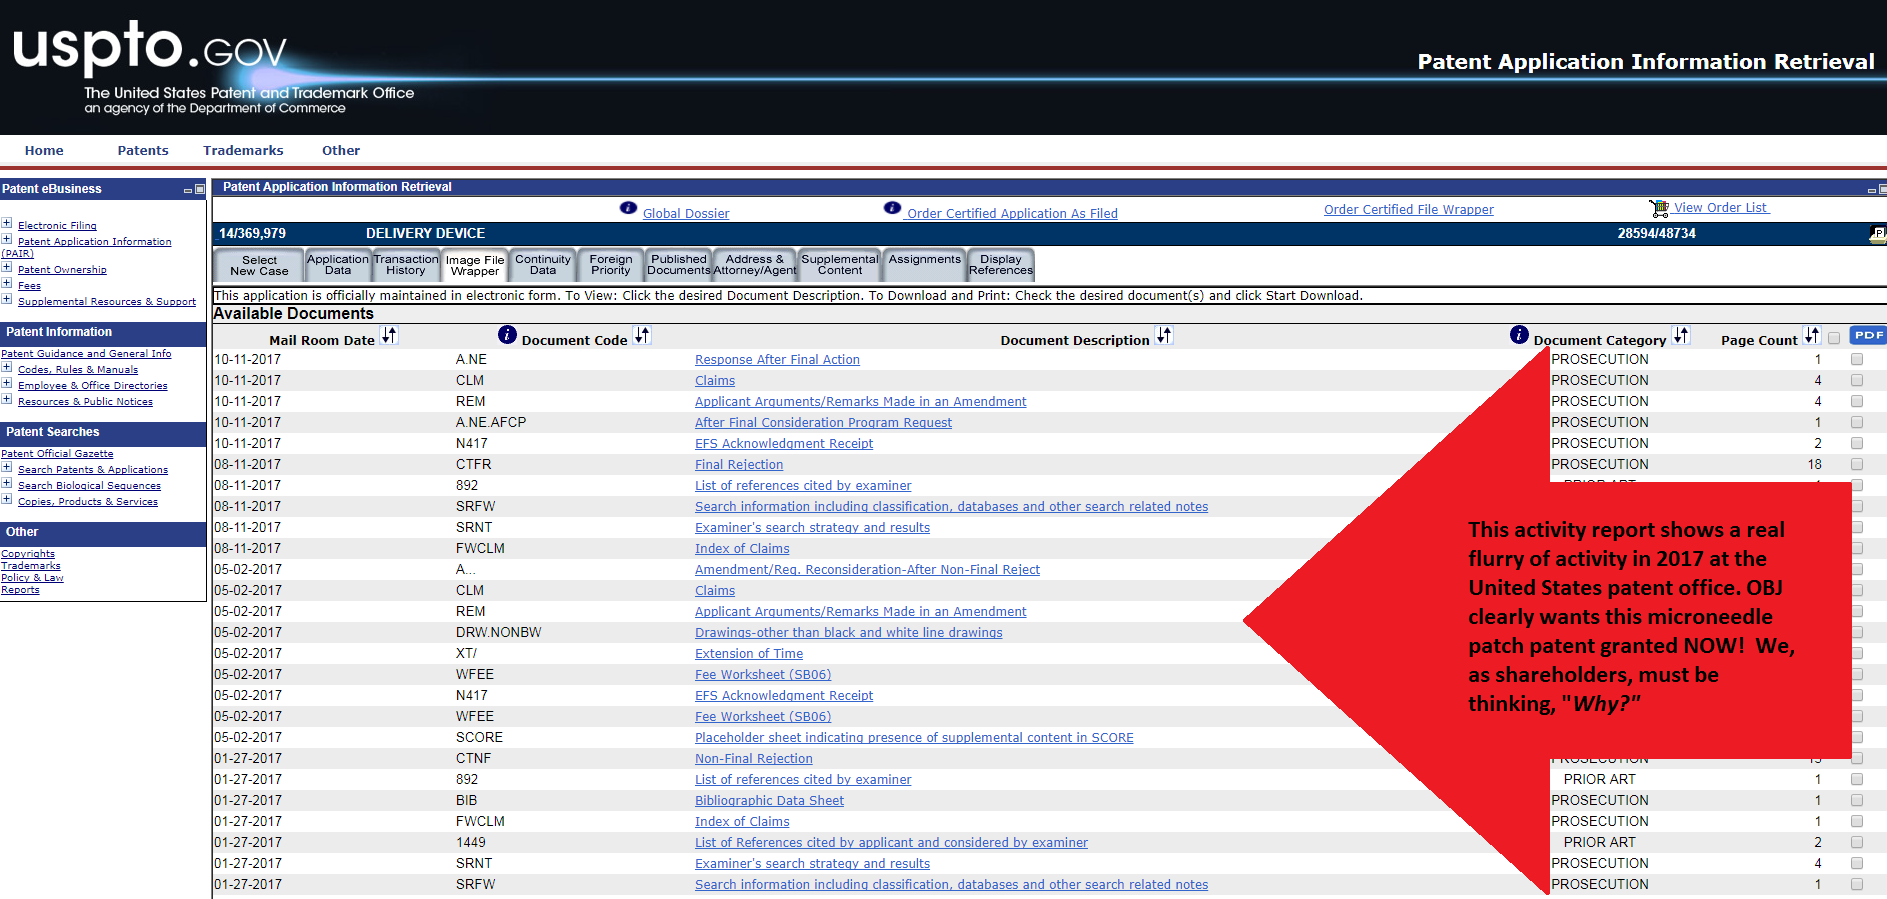Expand the Patent Ownership tree node
This screenshot has width=1887, height=899.
(7, 267)
